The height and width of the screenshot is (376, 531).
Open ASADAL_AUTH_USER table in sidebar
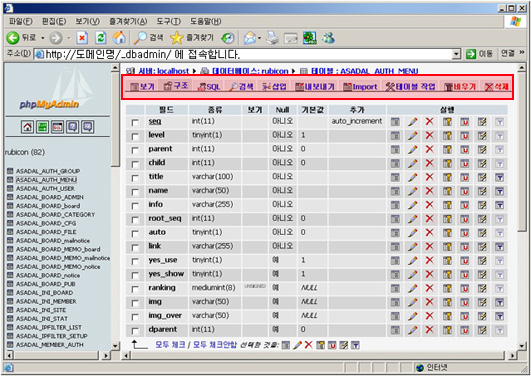click(45, 188)
